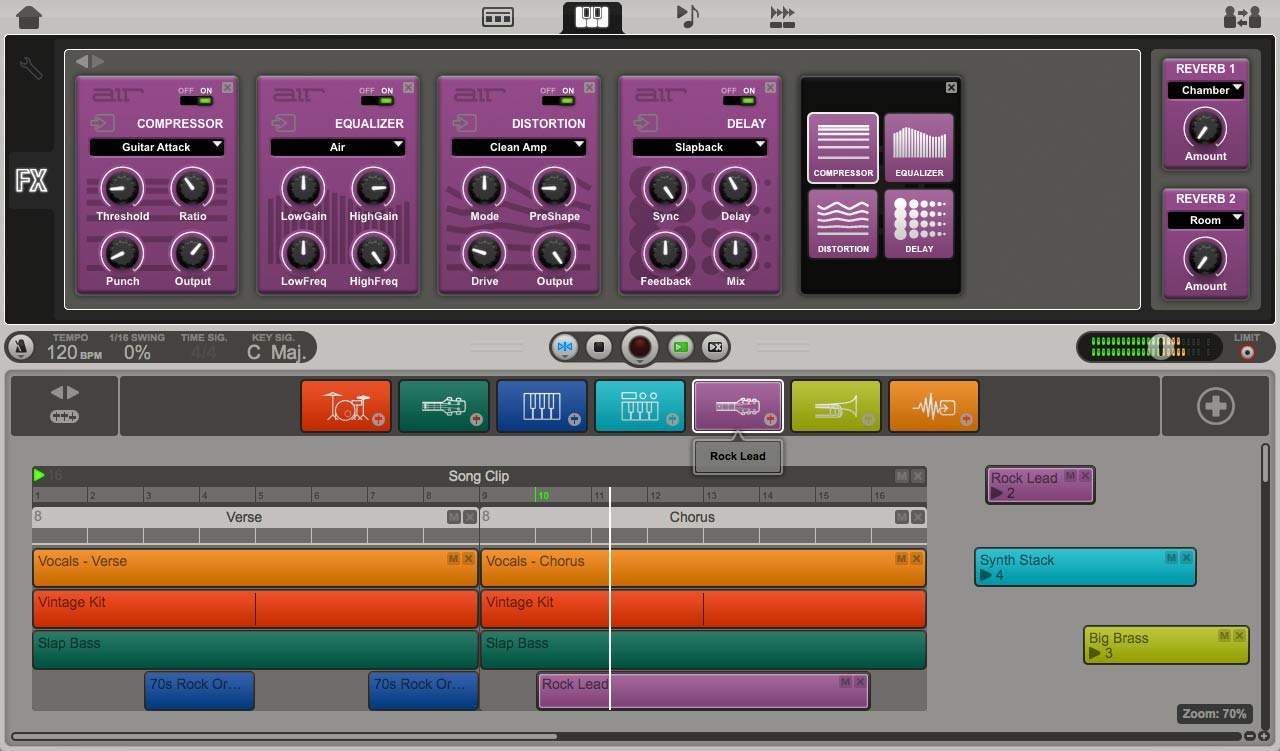Image resolution: width=1280 pixels, height=751 pixels.
Task: Open the Slapback delay preset dropdown
Action: click(700, 147)
